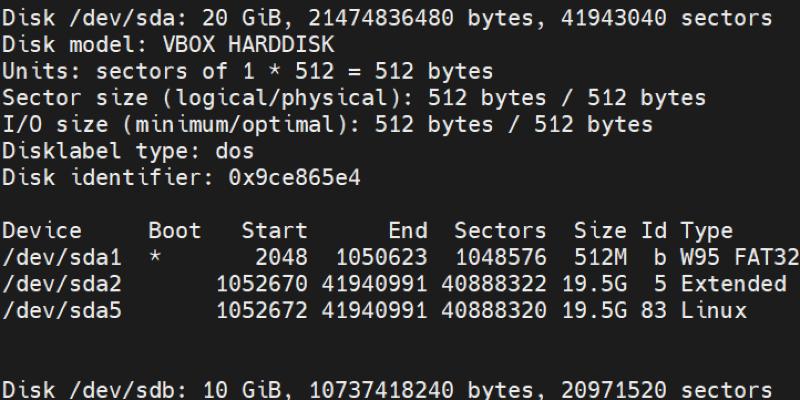Click the "Type" column header
The image size is (800, 400).
[x=706, y=231]
